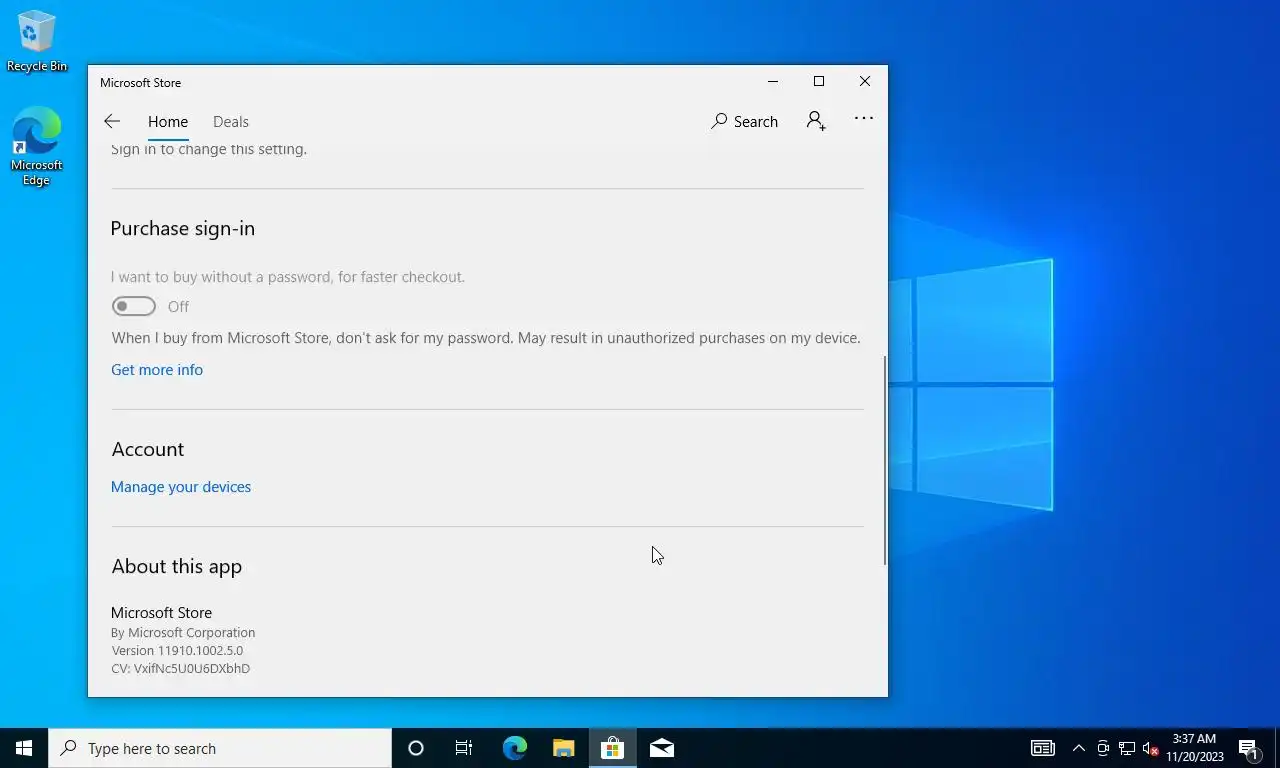Image resolution: width=1280 pixels, height=768 pixels.
Task: Open the sign-in account icon
Action: click(x=816, y=121)
